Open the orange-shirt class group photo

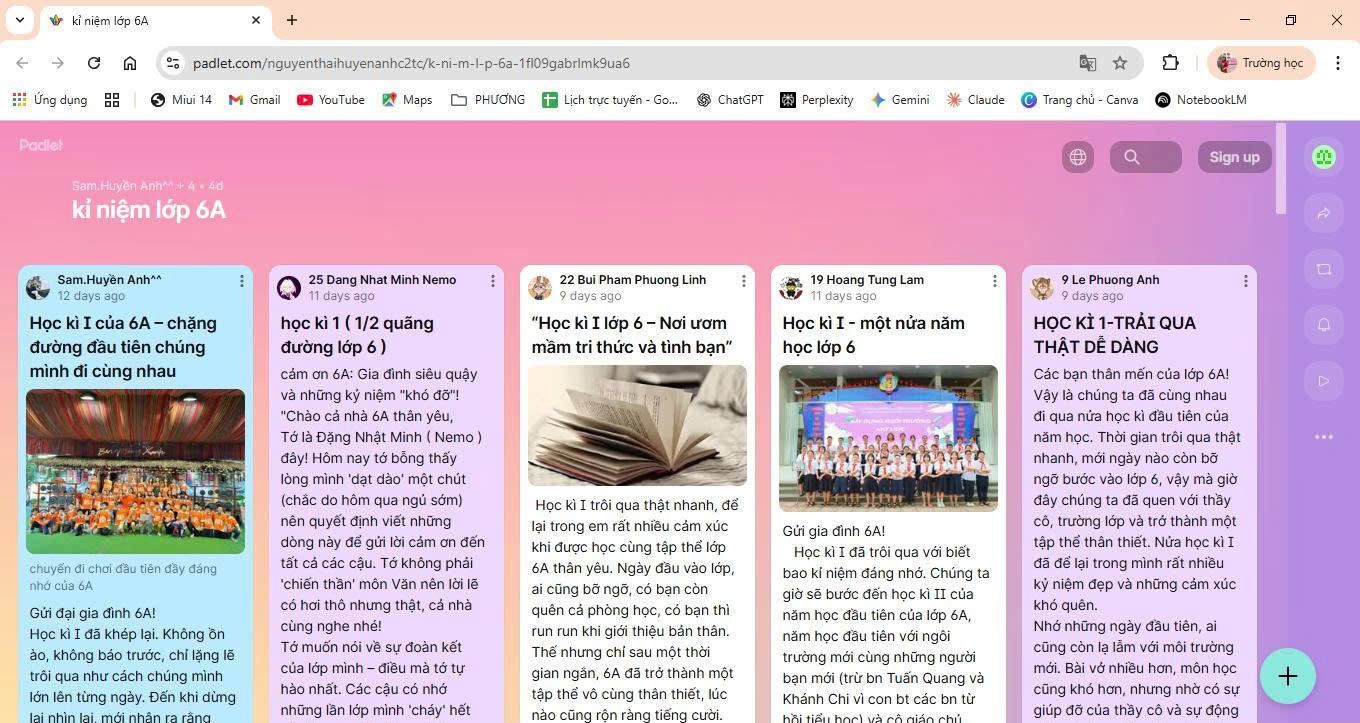(135, 471)
